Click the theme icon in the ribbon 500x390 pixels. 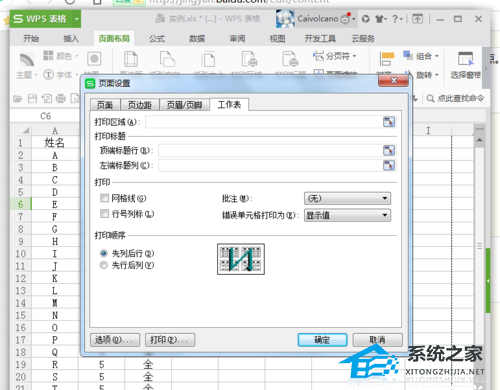tap(26, 60)
